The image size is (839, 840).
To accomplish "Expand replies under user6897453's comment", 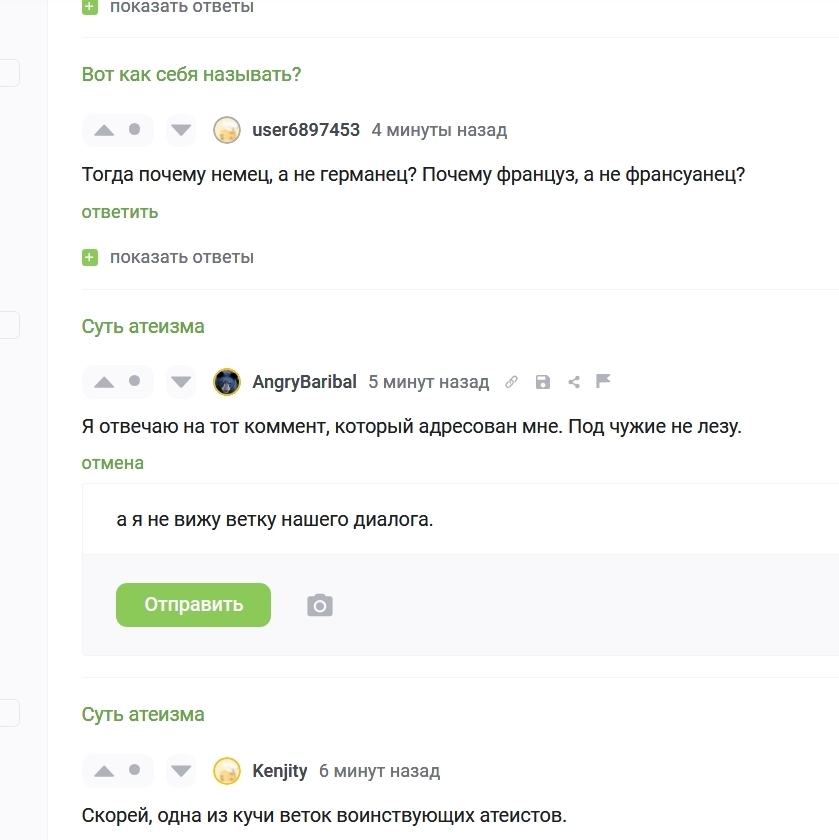I will pyautogui.click(x=181, y=257).
